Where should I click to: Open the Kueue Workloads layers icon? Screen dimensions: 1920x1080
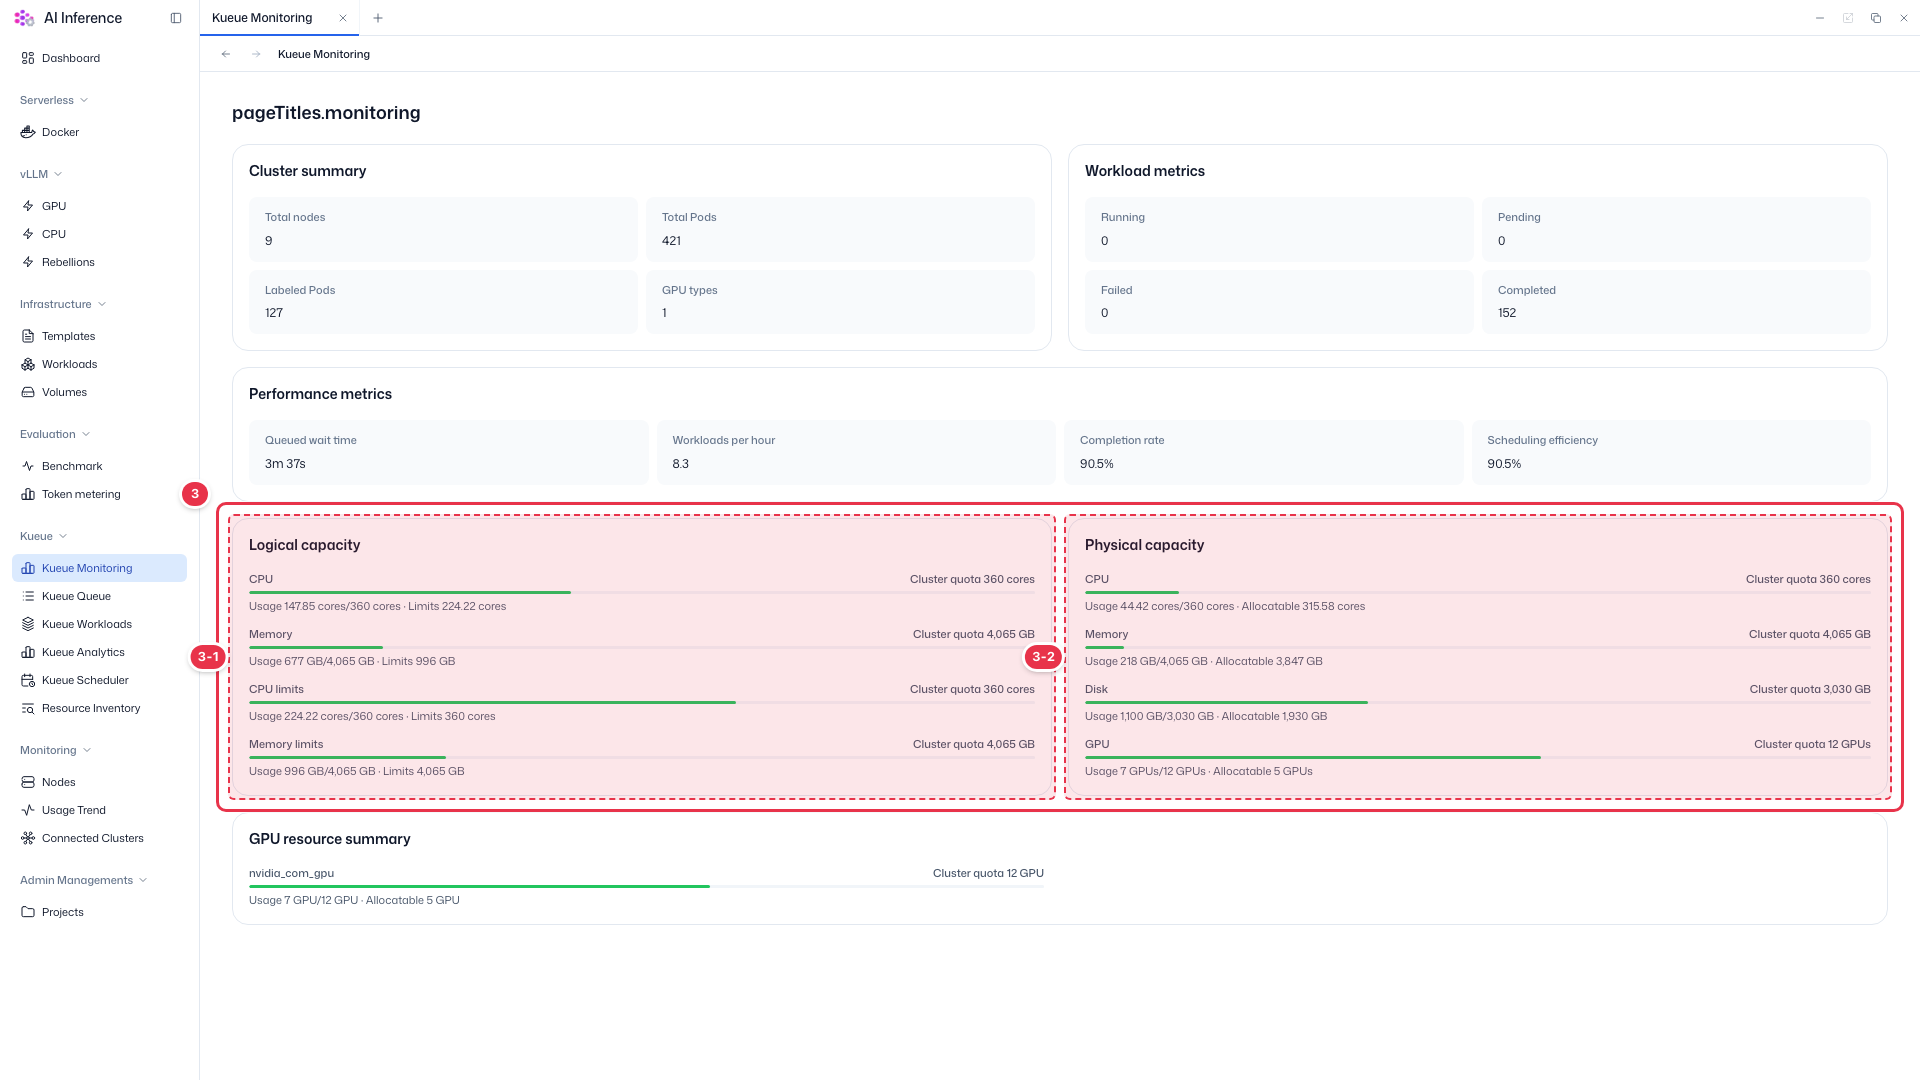coord(28,624)
